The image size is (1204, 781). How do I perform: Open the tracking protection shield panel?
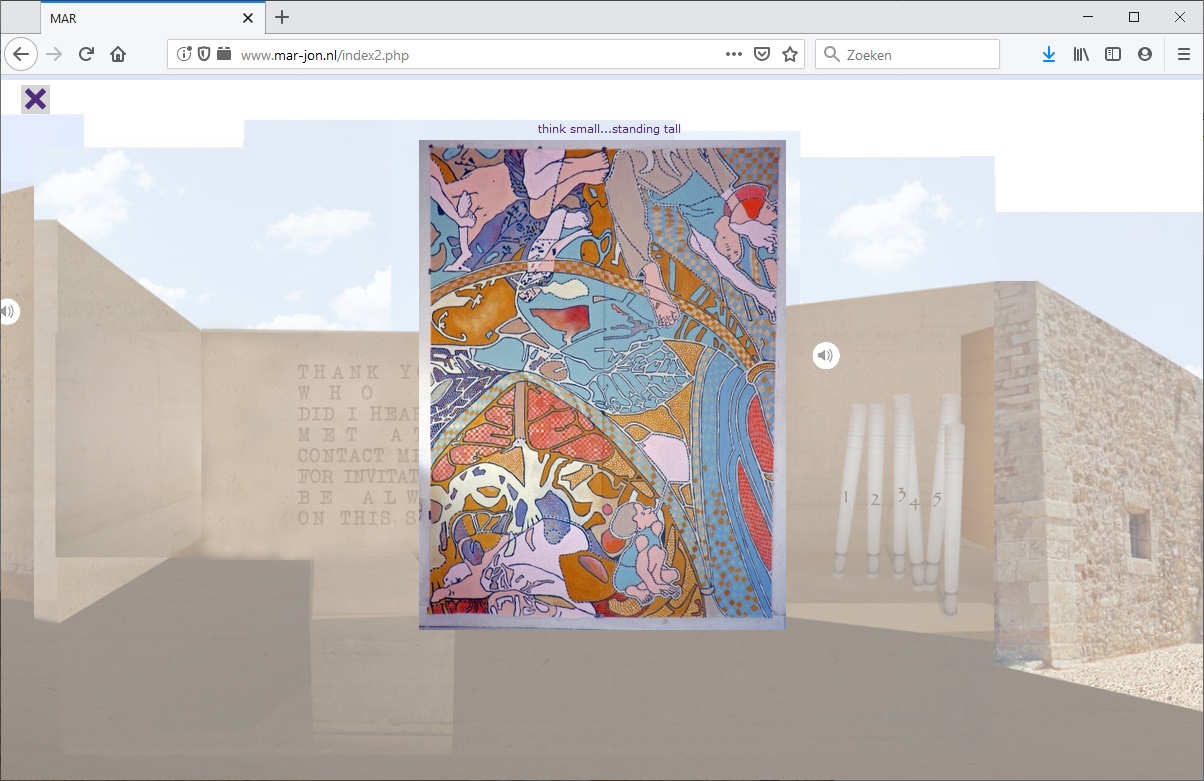coord(204,55)
